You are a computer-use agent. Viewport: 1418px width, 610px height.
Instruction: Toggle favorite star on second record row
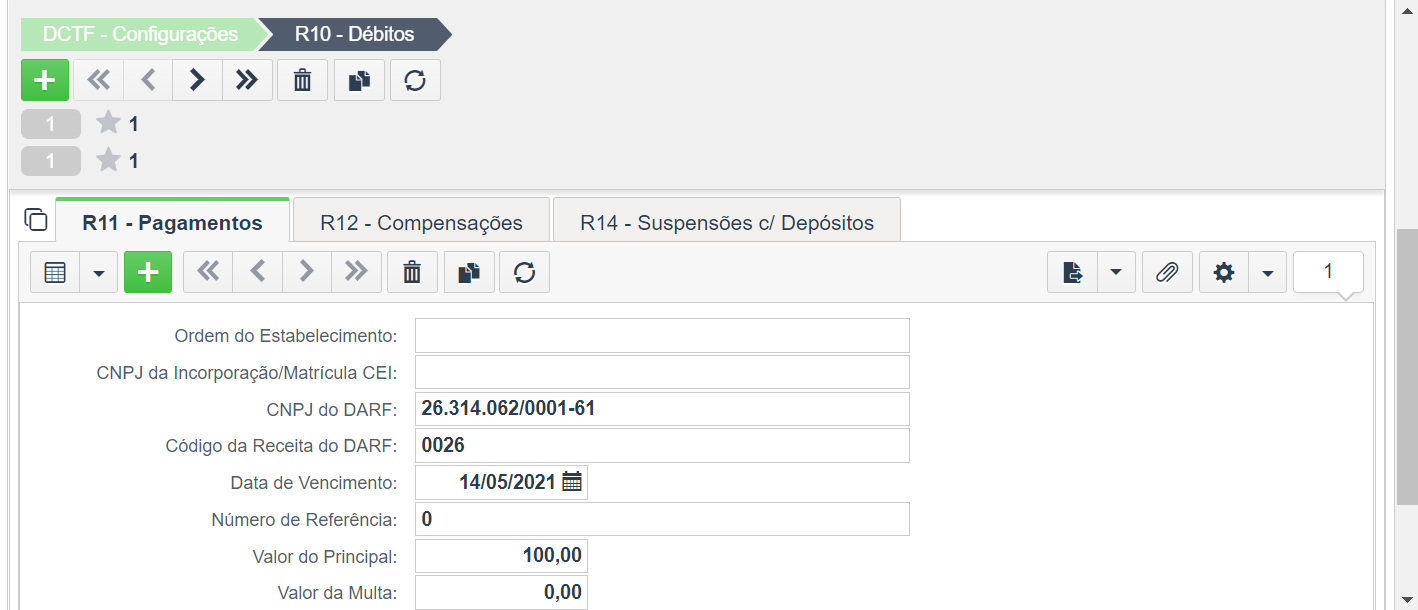pyautogui.click(x=108, y=159)
